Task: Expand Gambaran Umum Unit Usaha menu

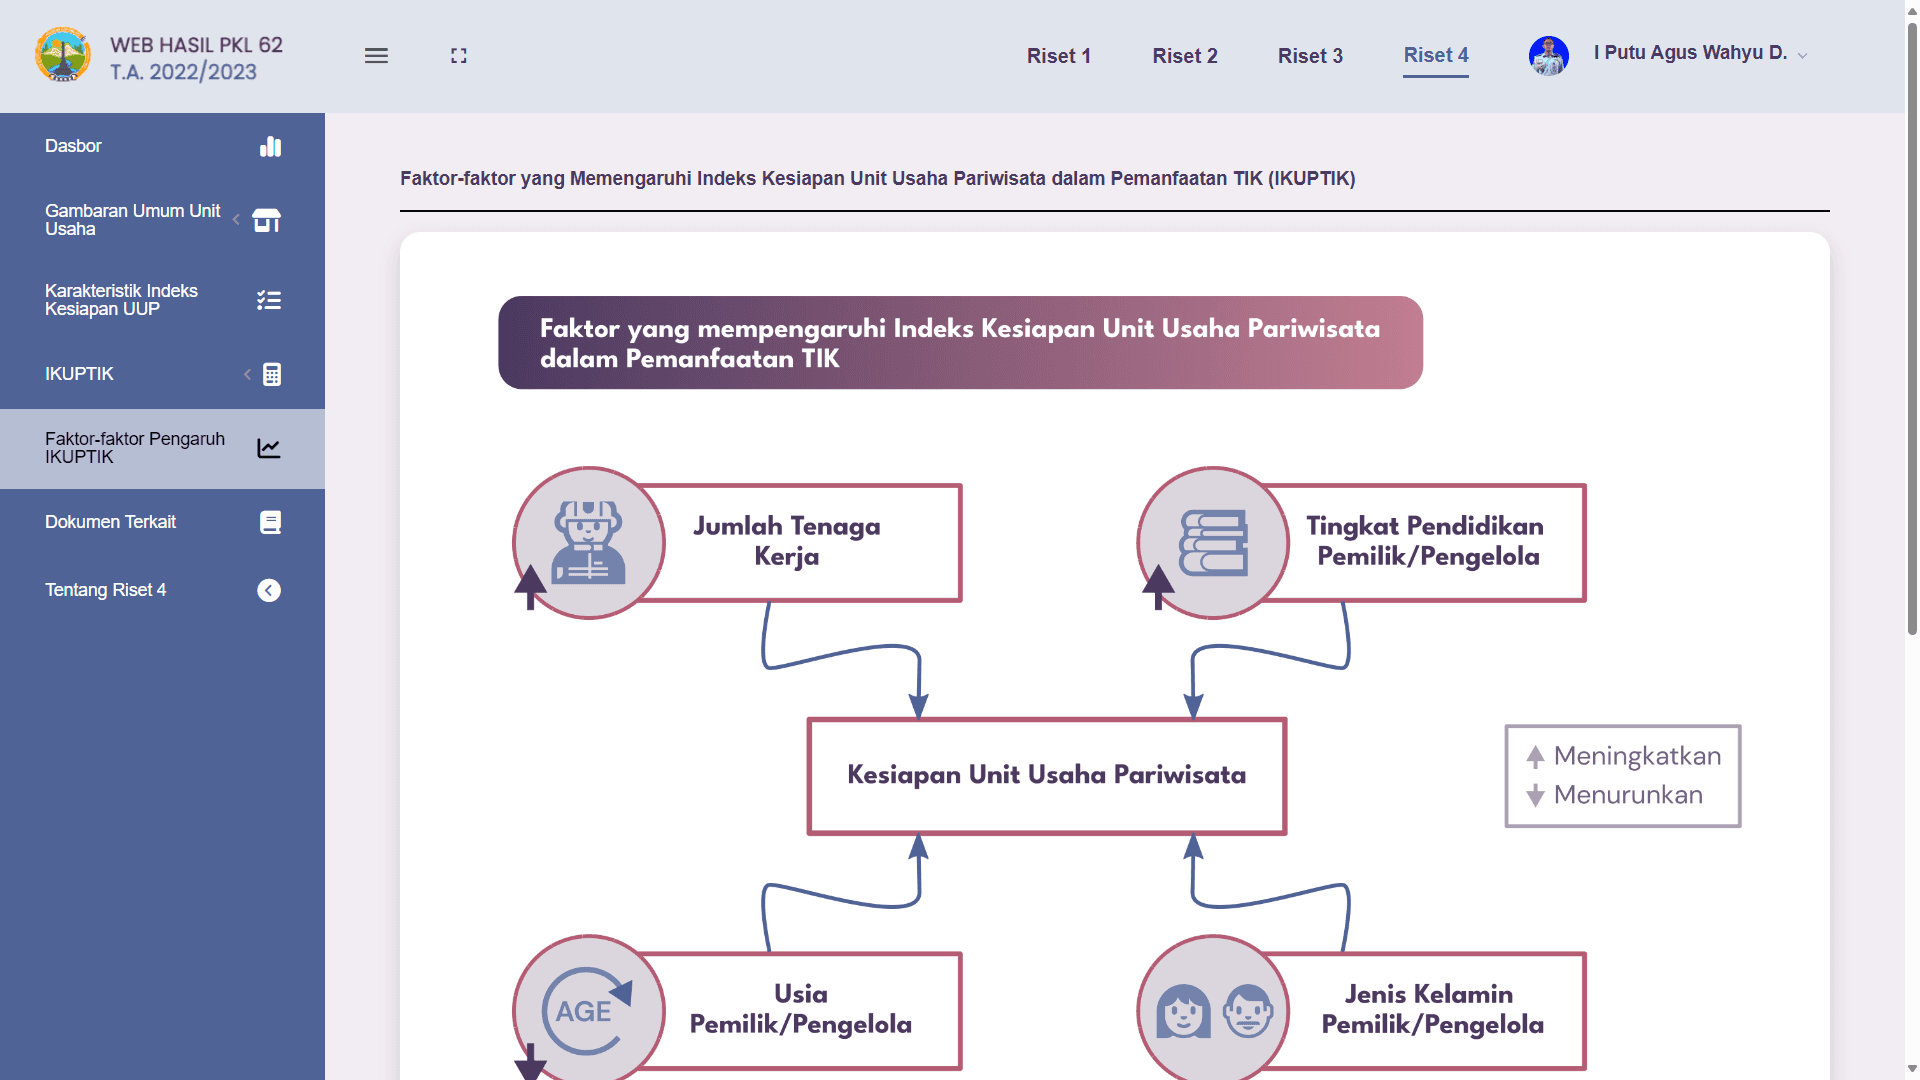Action: [162, 220]
